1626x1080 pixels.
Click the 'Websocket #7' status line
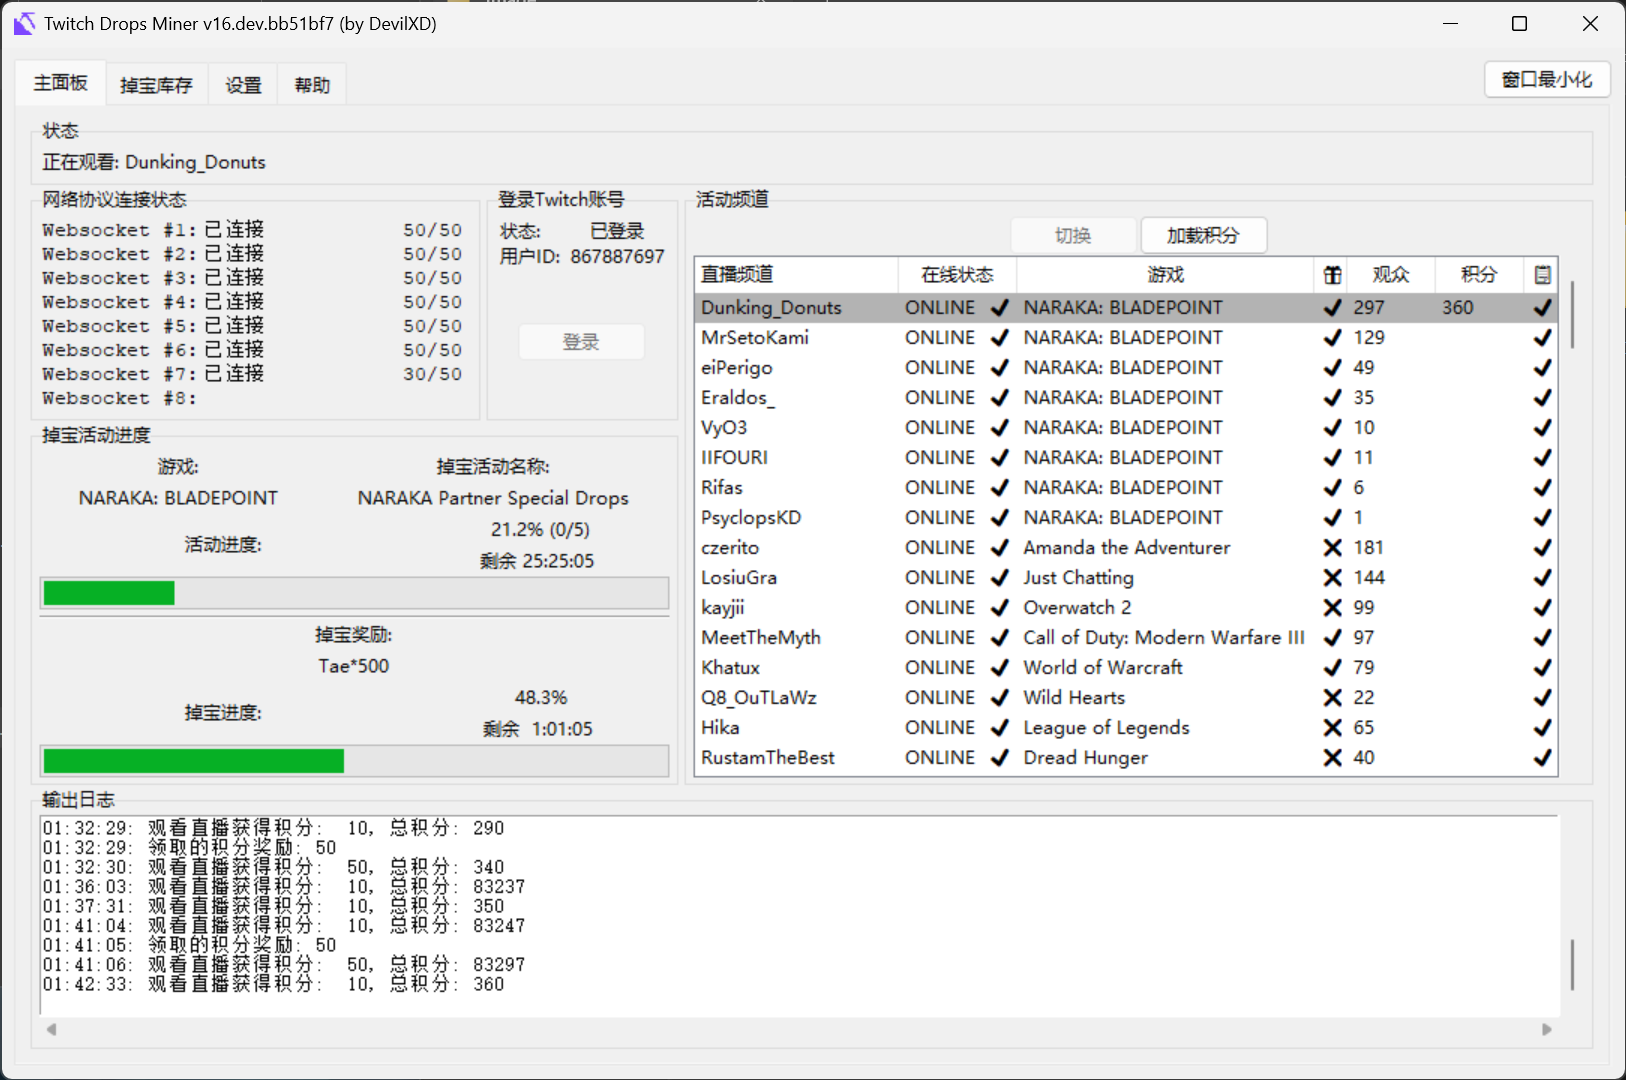click(x=252, y=374)
